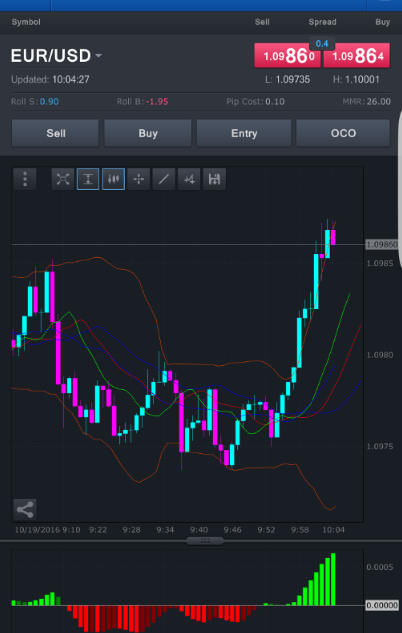Click the 10/19/2016 9:10 date axis label
This screenshot has width=402, height=633.
[x=47, y=529]
